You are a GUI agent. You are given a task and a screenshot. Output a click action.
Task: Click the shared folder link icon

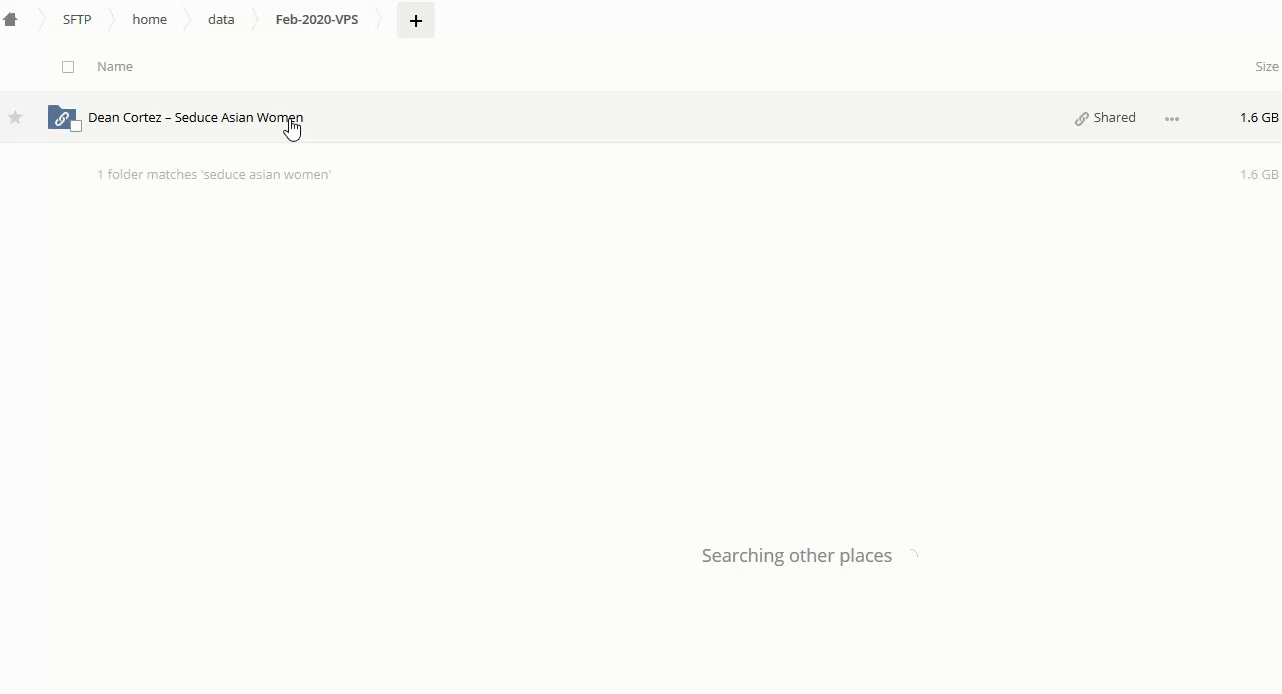point(60,117)
